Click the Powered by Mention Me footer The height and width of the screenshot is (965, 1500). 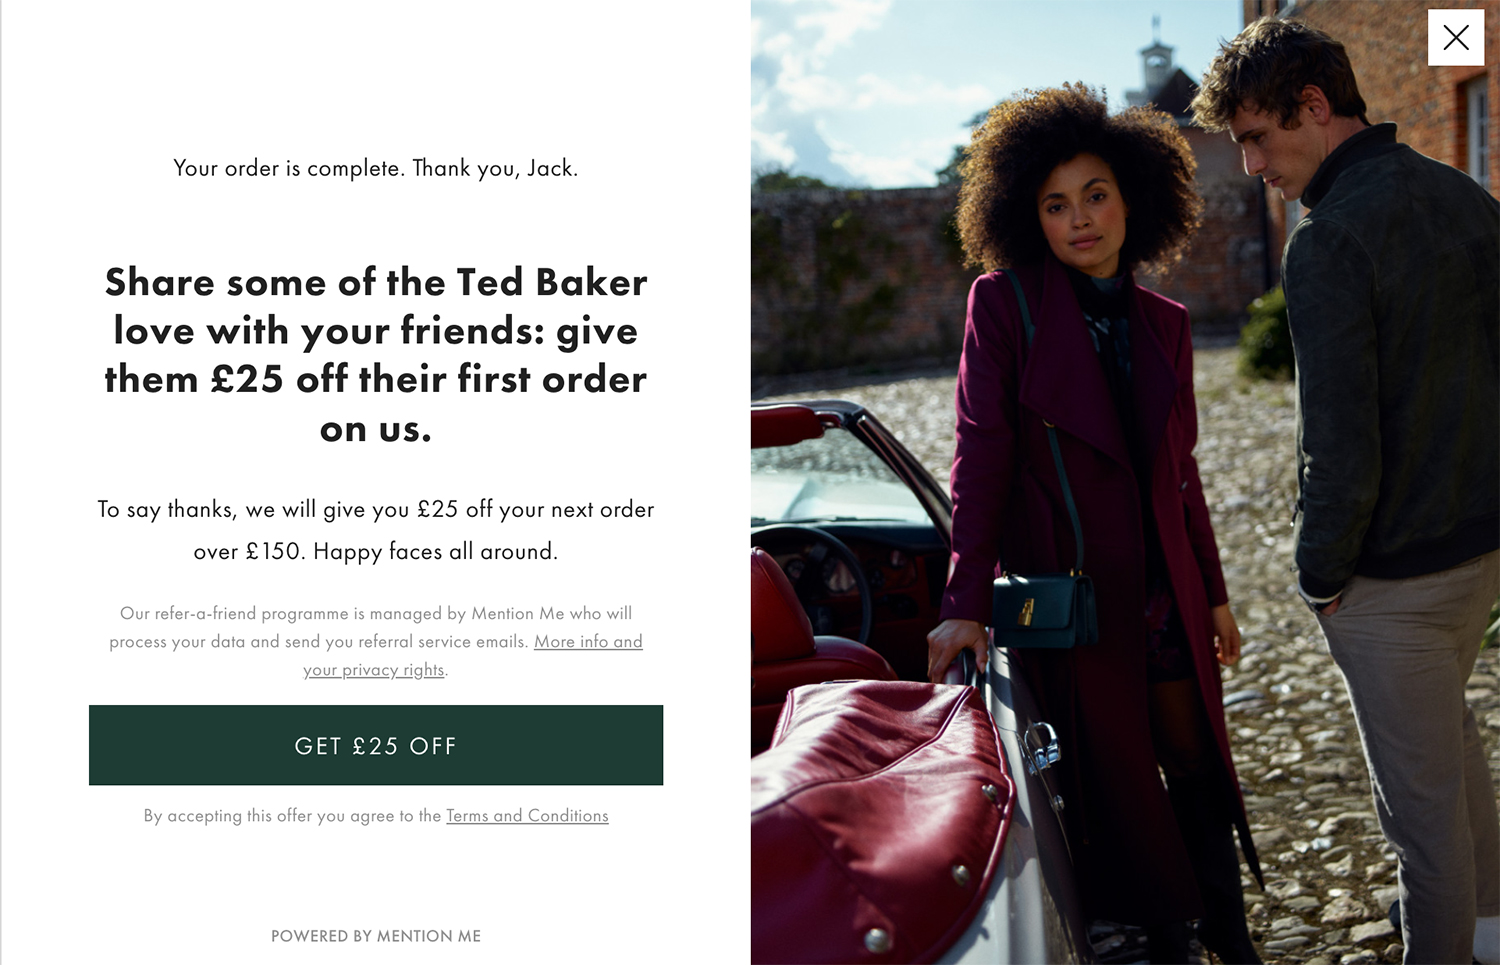pos(376,936)
